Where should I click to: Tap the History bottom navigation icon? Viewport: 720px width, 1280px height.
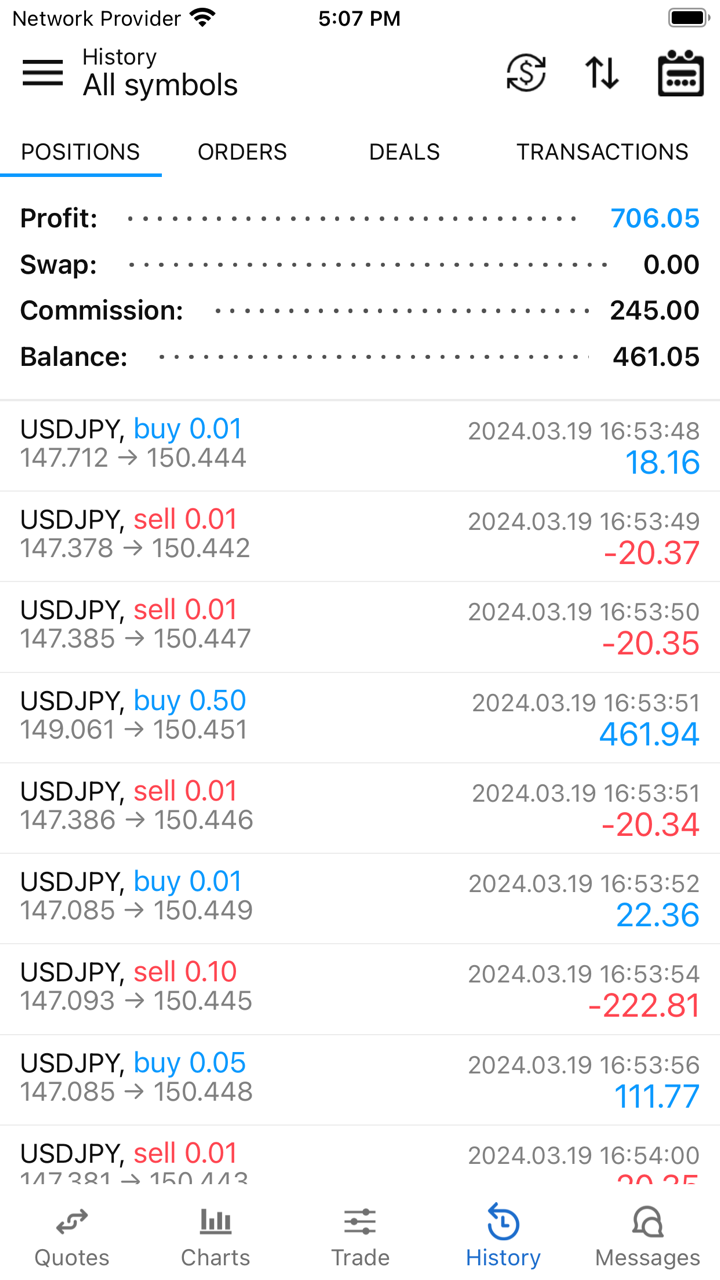503,1236
